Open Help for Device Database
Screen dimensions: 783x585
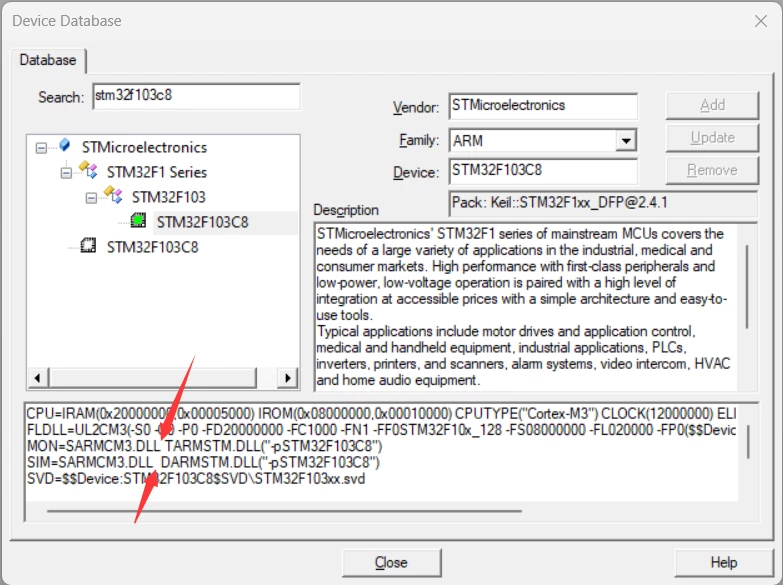pyautogui.click(x=724, y=563)
